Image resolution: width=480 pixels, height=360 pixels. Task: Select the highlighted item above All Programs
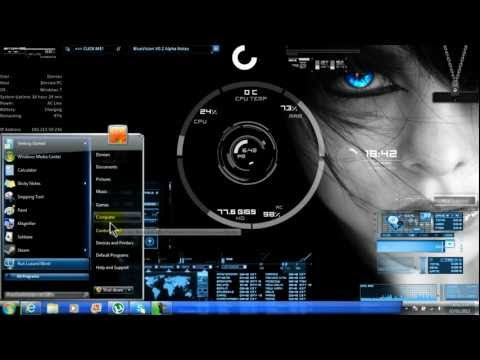pyautogui.click(x=47, y=264)
